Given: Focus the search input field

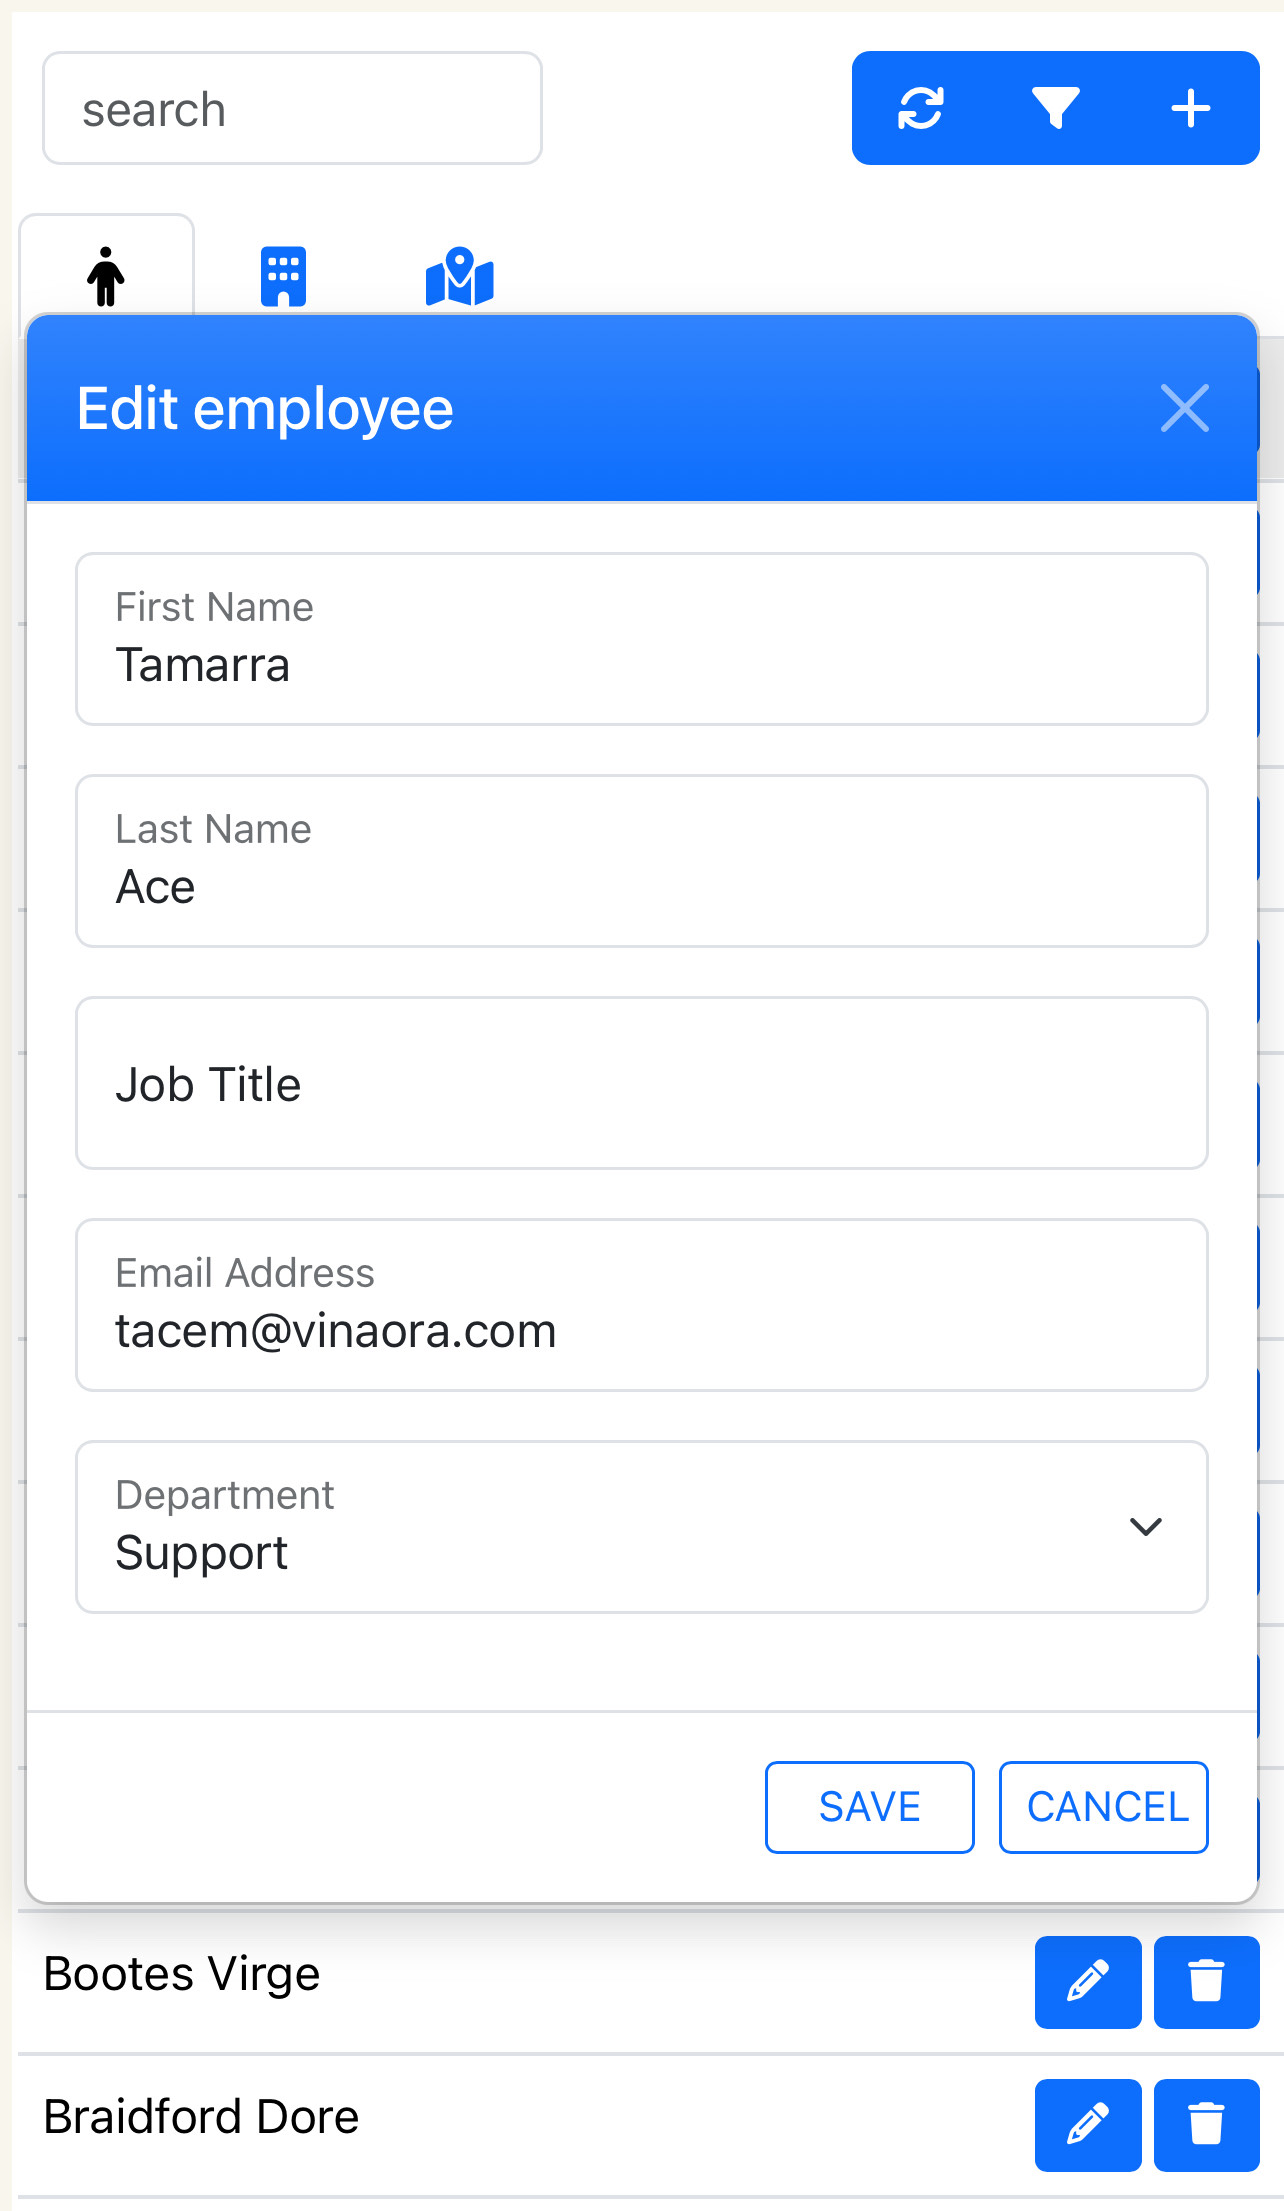Looking at the screenshot, I should coord(292,109).
